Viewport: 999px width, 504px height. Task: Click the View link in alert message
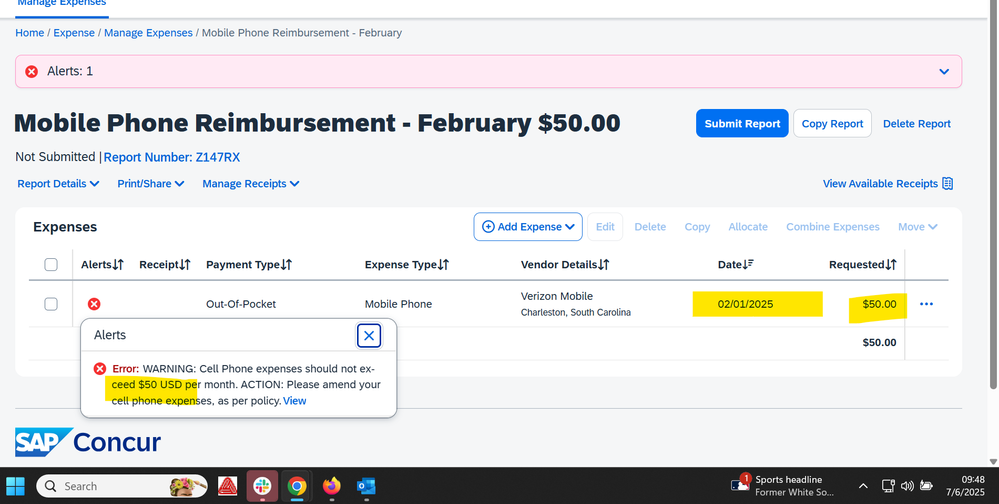294,401
